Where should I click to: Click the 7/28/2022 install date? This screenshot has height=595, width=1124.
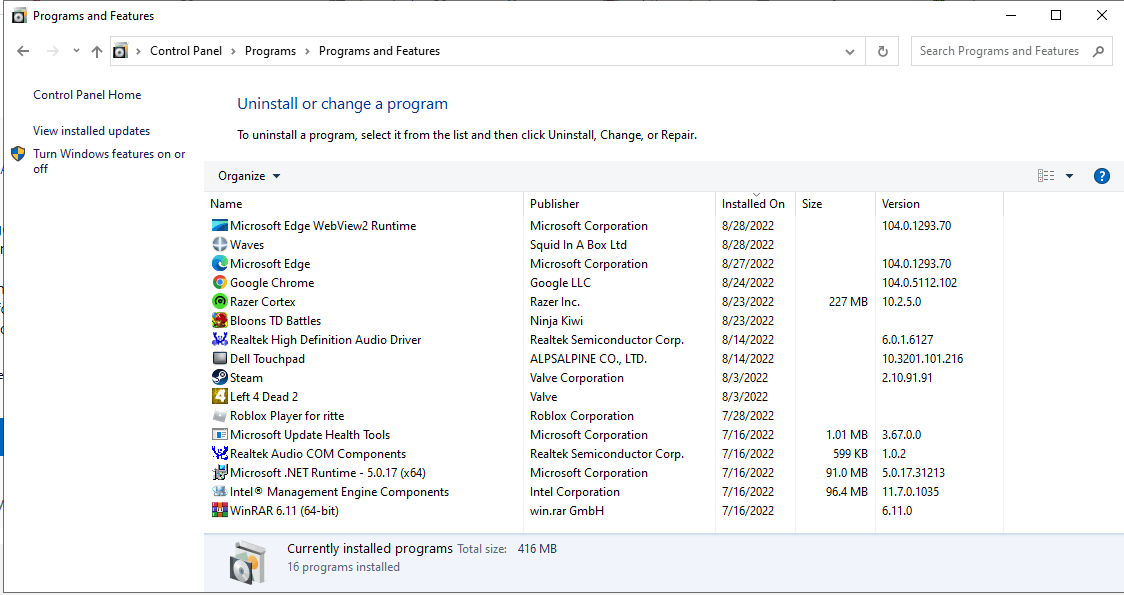coord(748,416)
